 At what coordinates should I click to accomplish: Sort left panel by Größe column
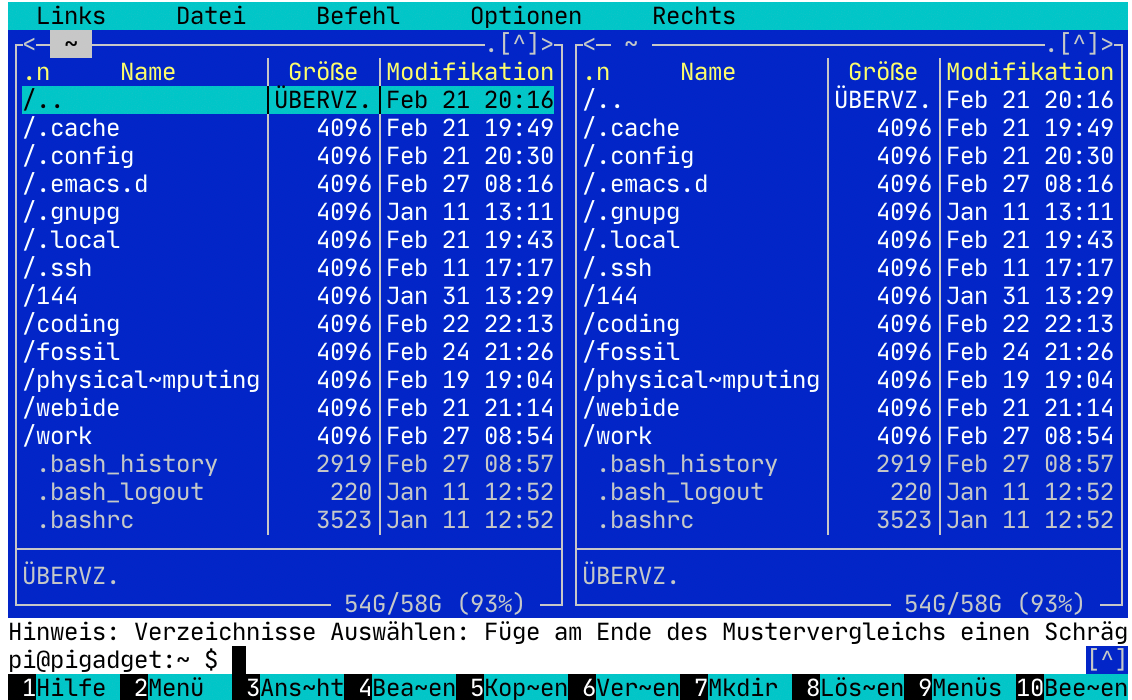(x=323, y=72)
